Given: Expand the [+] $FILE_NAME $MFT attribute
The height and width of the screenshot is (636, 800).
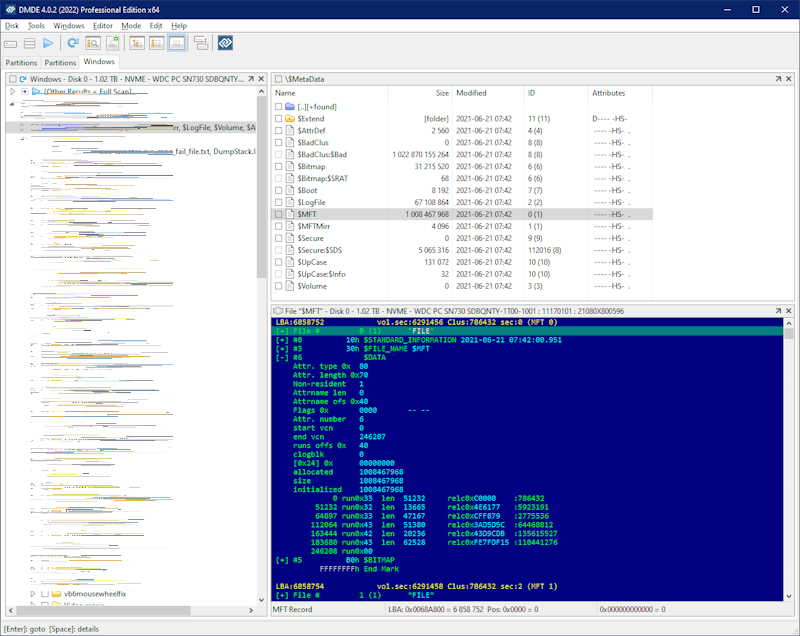Looking at the screenshot, I should 282,349.
